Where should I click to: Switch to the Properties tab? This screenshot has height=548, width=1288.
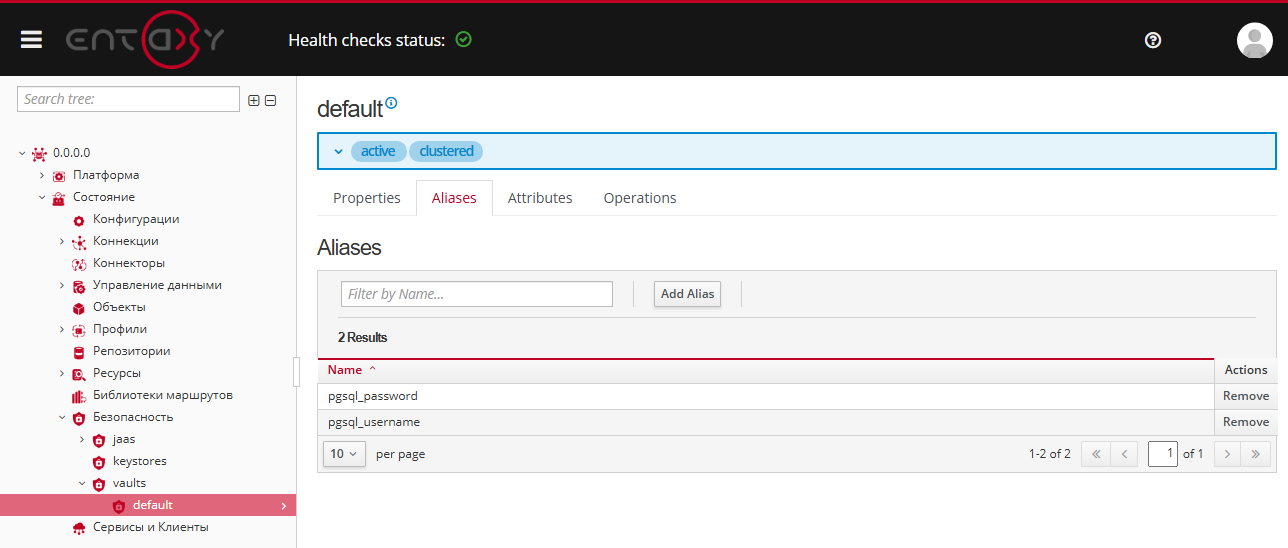[x=366, y=198]
